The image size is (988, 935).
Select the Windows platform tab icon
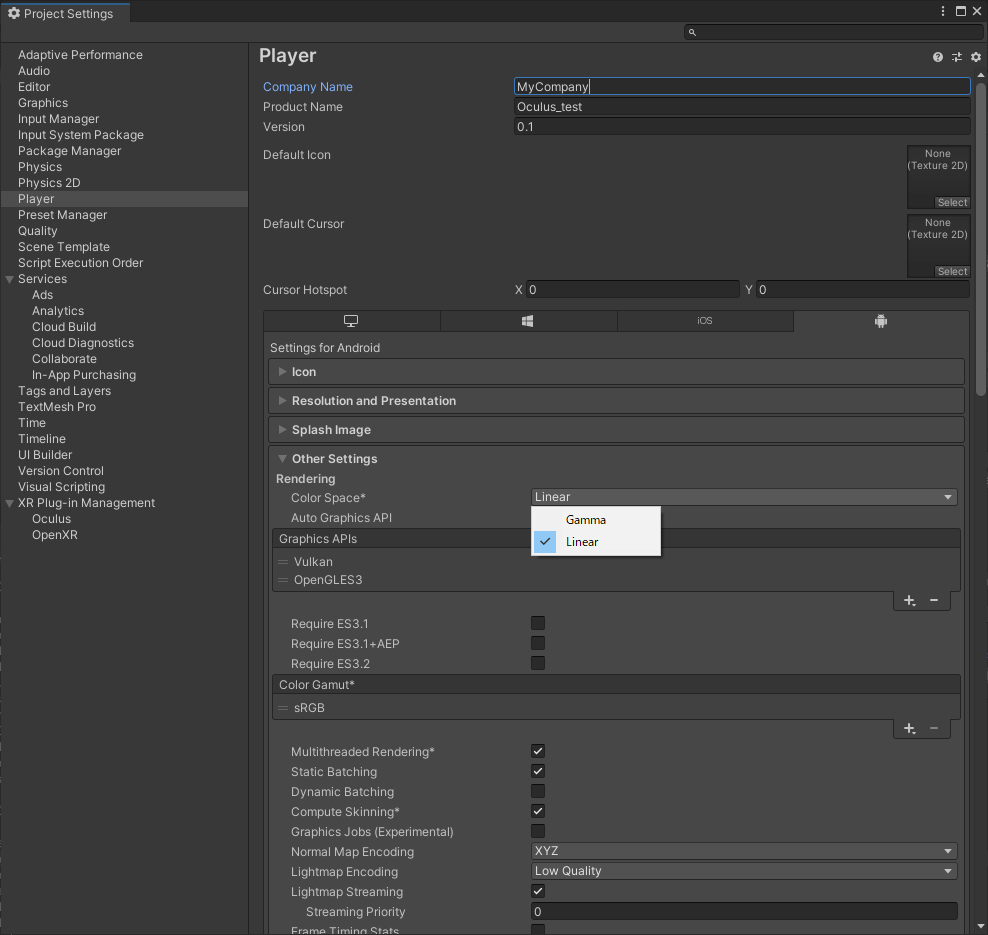[528, 321]
